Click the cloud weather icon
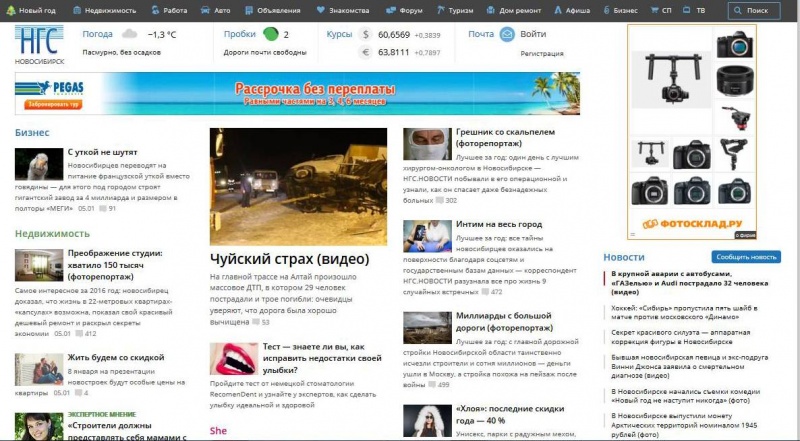800x441 pixels. click(x=130, y=34)
